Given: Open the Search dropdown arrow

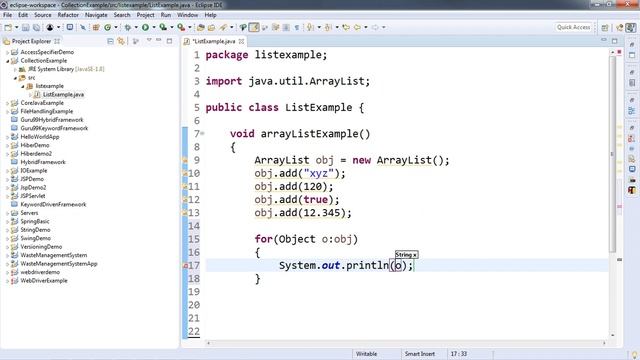Looking at the screenshot, I should pyautogui.click(x=231, y=27).
